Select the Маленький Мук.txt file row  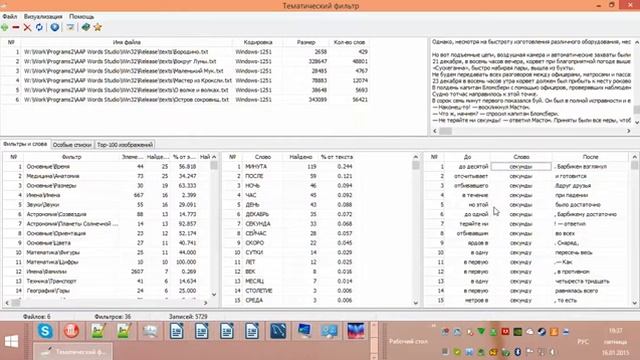click(186, 71)
